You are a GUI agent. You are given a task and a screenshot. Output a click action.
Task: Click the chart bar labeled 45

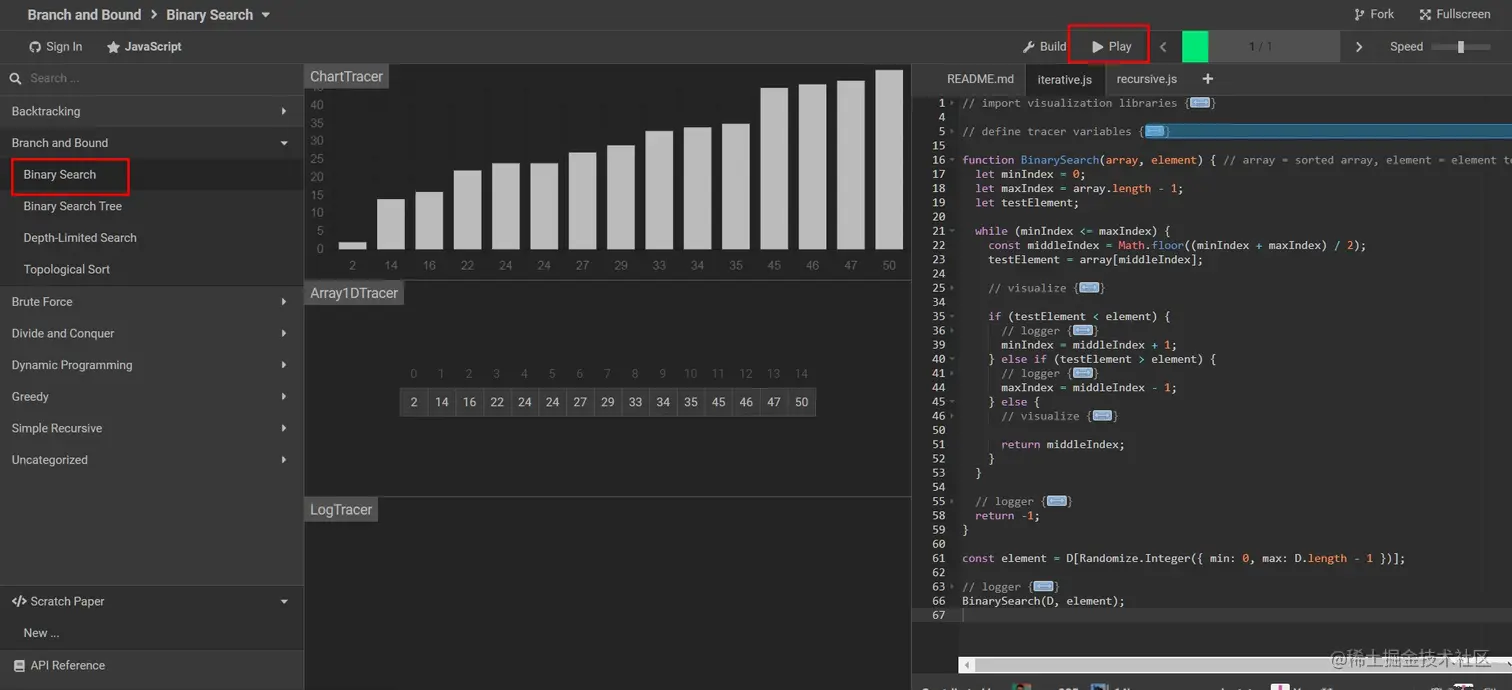774,168
